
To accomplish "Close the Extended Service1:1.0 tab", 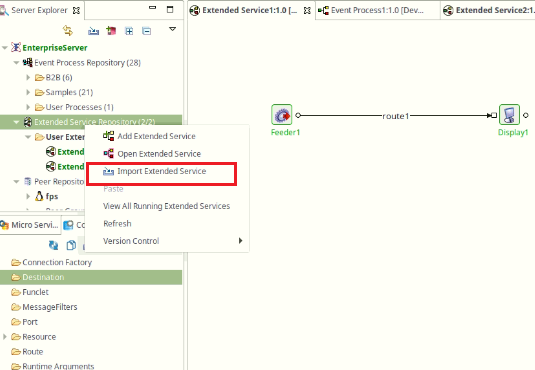I will [307, 11].
